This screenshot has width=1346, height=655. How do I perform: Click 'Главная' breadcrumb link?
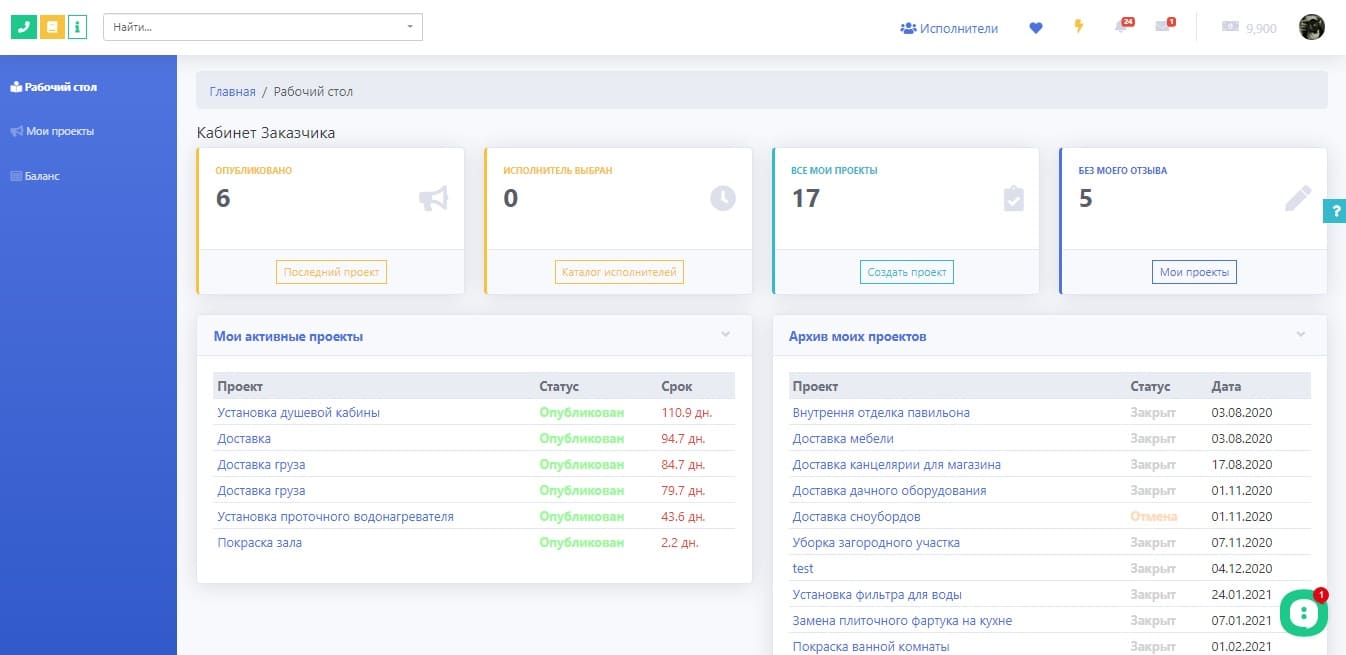[232, 91]
